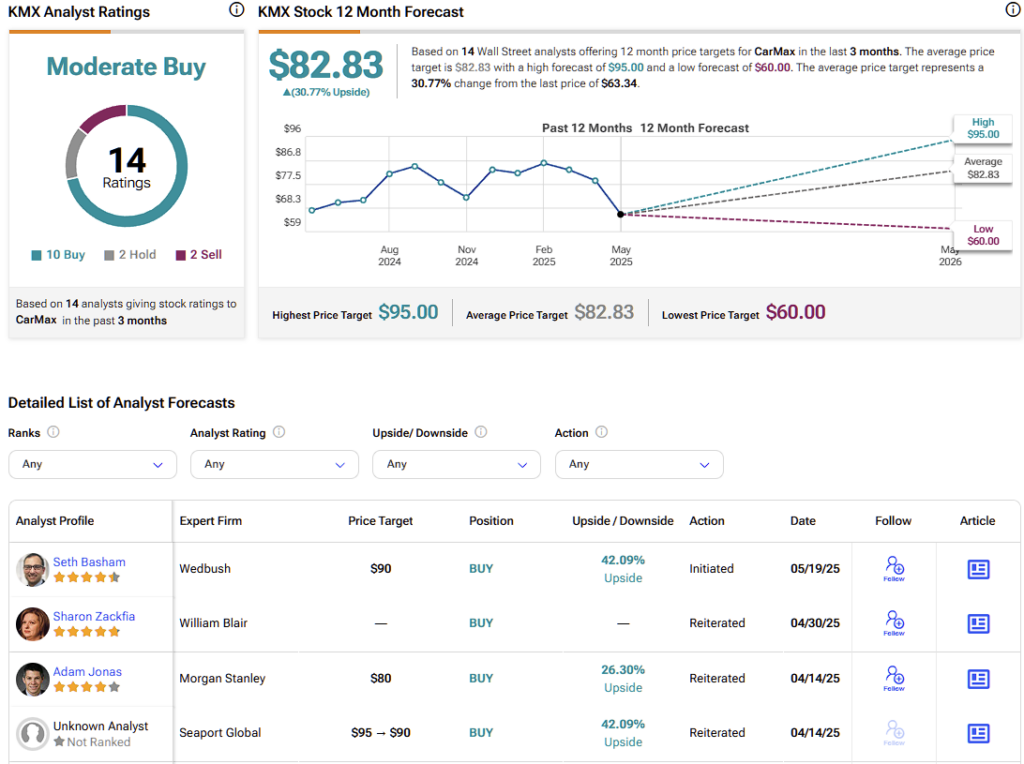
Task: Click May 2025 current price point on chart
Action: [x=620, y=214]
